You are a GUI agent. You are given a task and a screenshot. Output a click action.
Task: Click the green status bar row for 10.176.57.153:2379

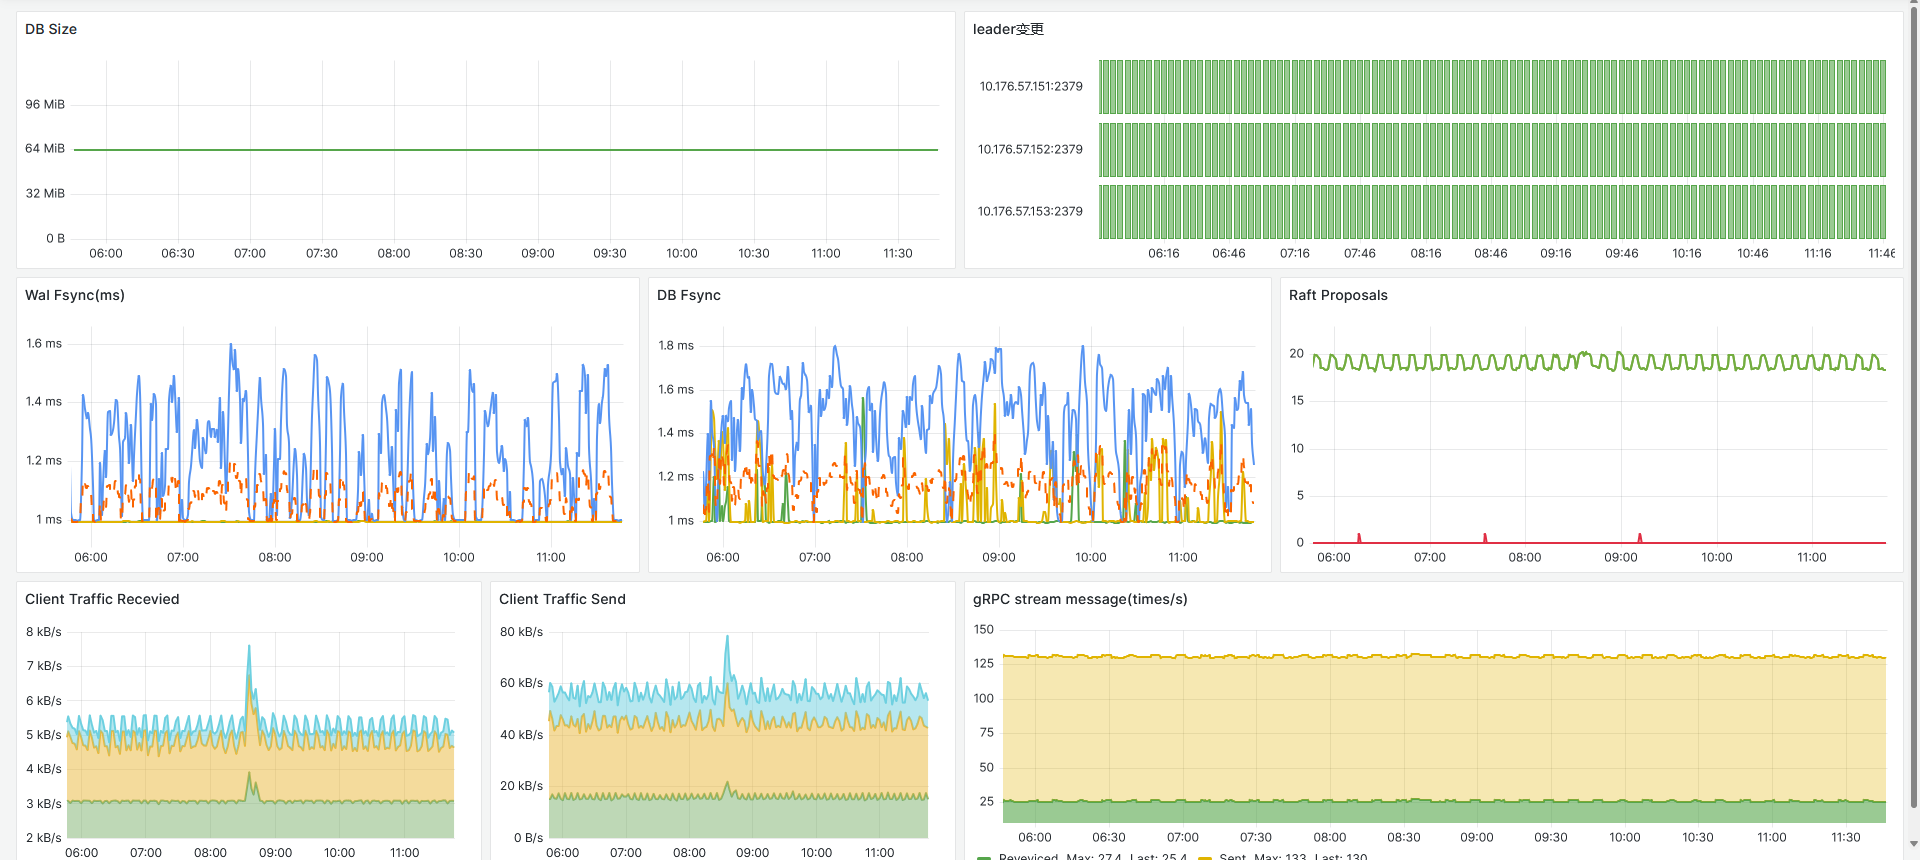point(1492,211)
